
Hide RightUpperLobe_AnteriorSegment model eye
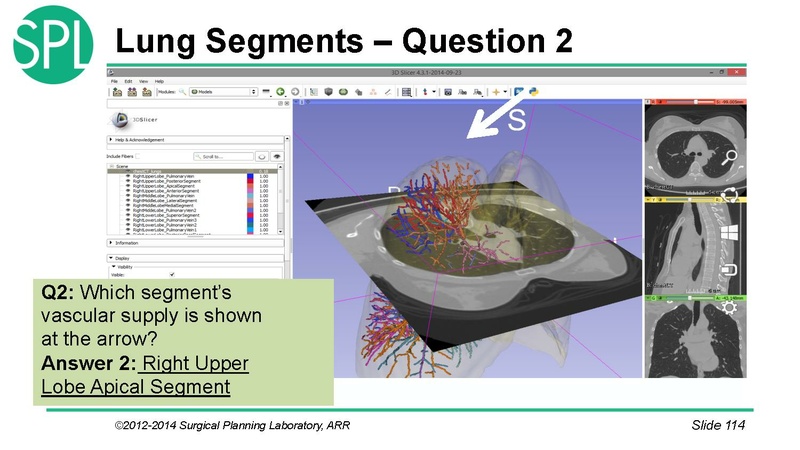click(128, 191)
